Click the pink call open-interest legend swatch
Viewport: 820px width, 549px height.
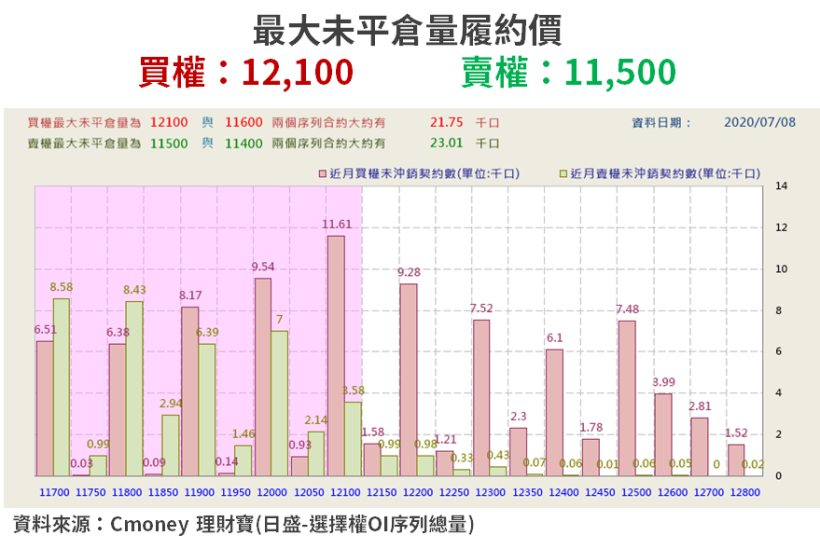tap(323, 174)
